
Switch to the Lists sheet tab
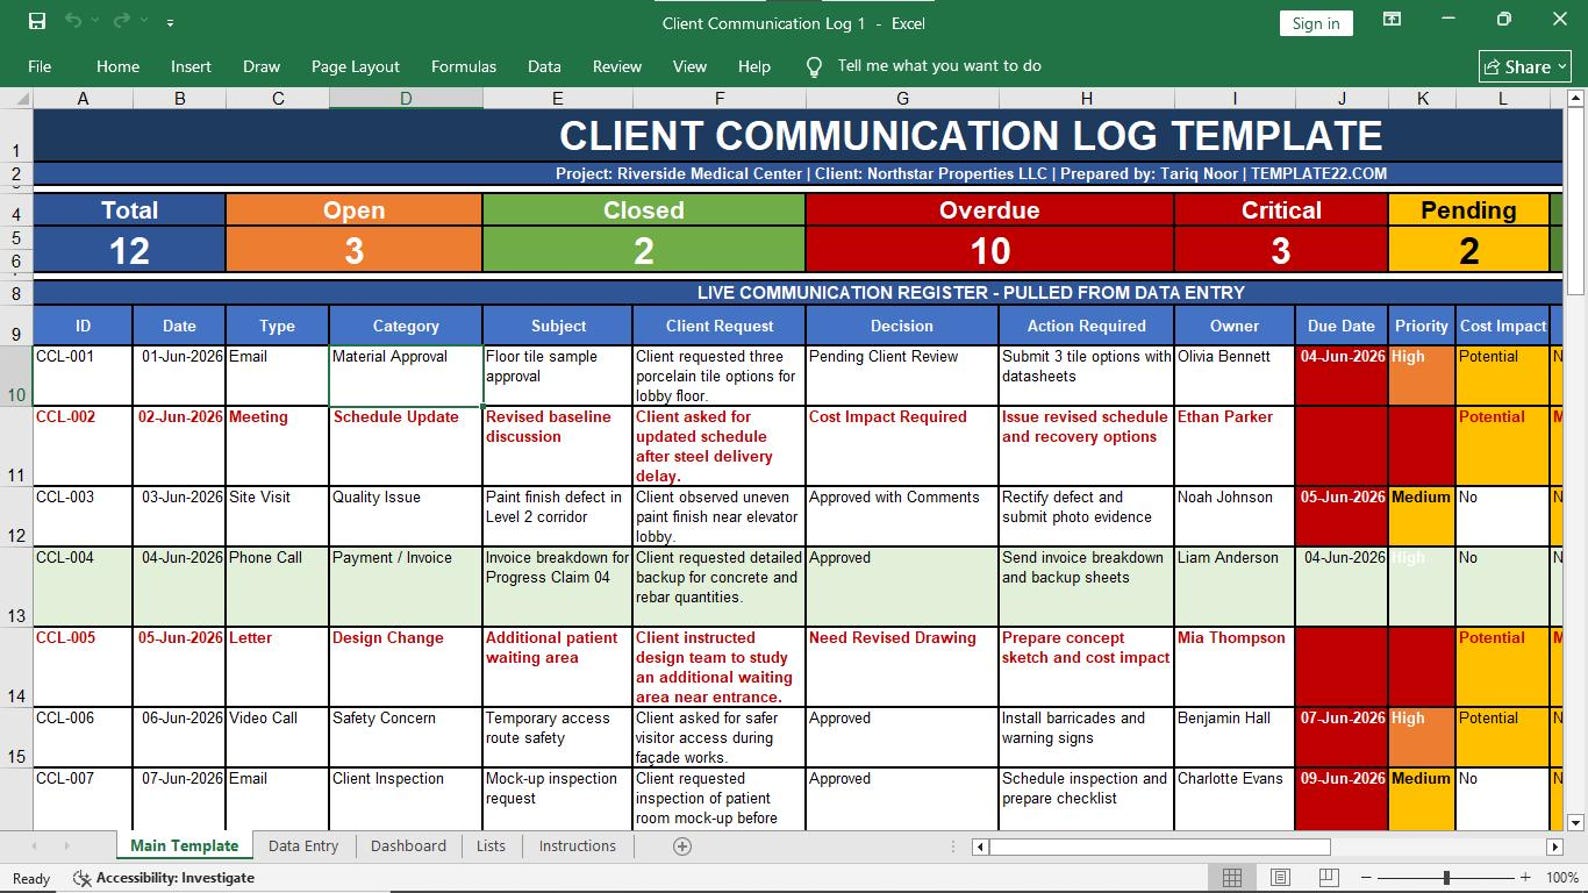point(491,846)
